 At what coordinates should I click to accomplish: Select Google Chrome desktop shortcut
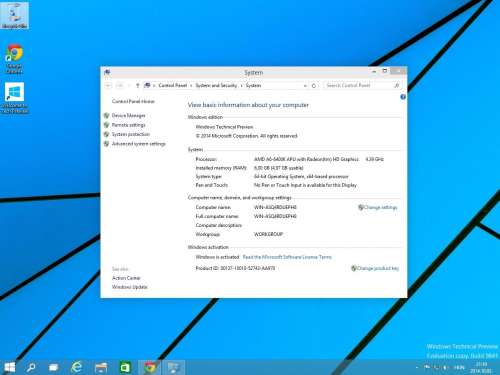point(14,58)
